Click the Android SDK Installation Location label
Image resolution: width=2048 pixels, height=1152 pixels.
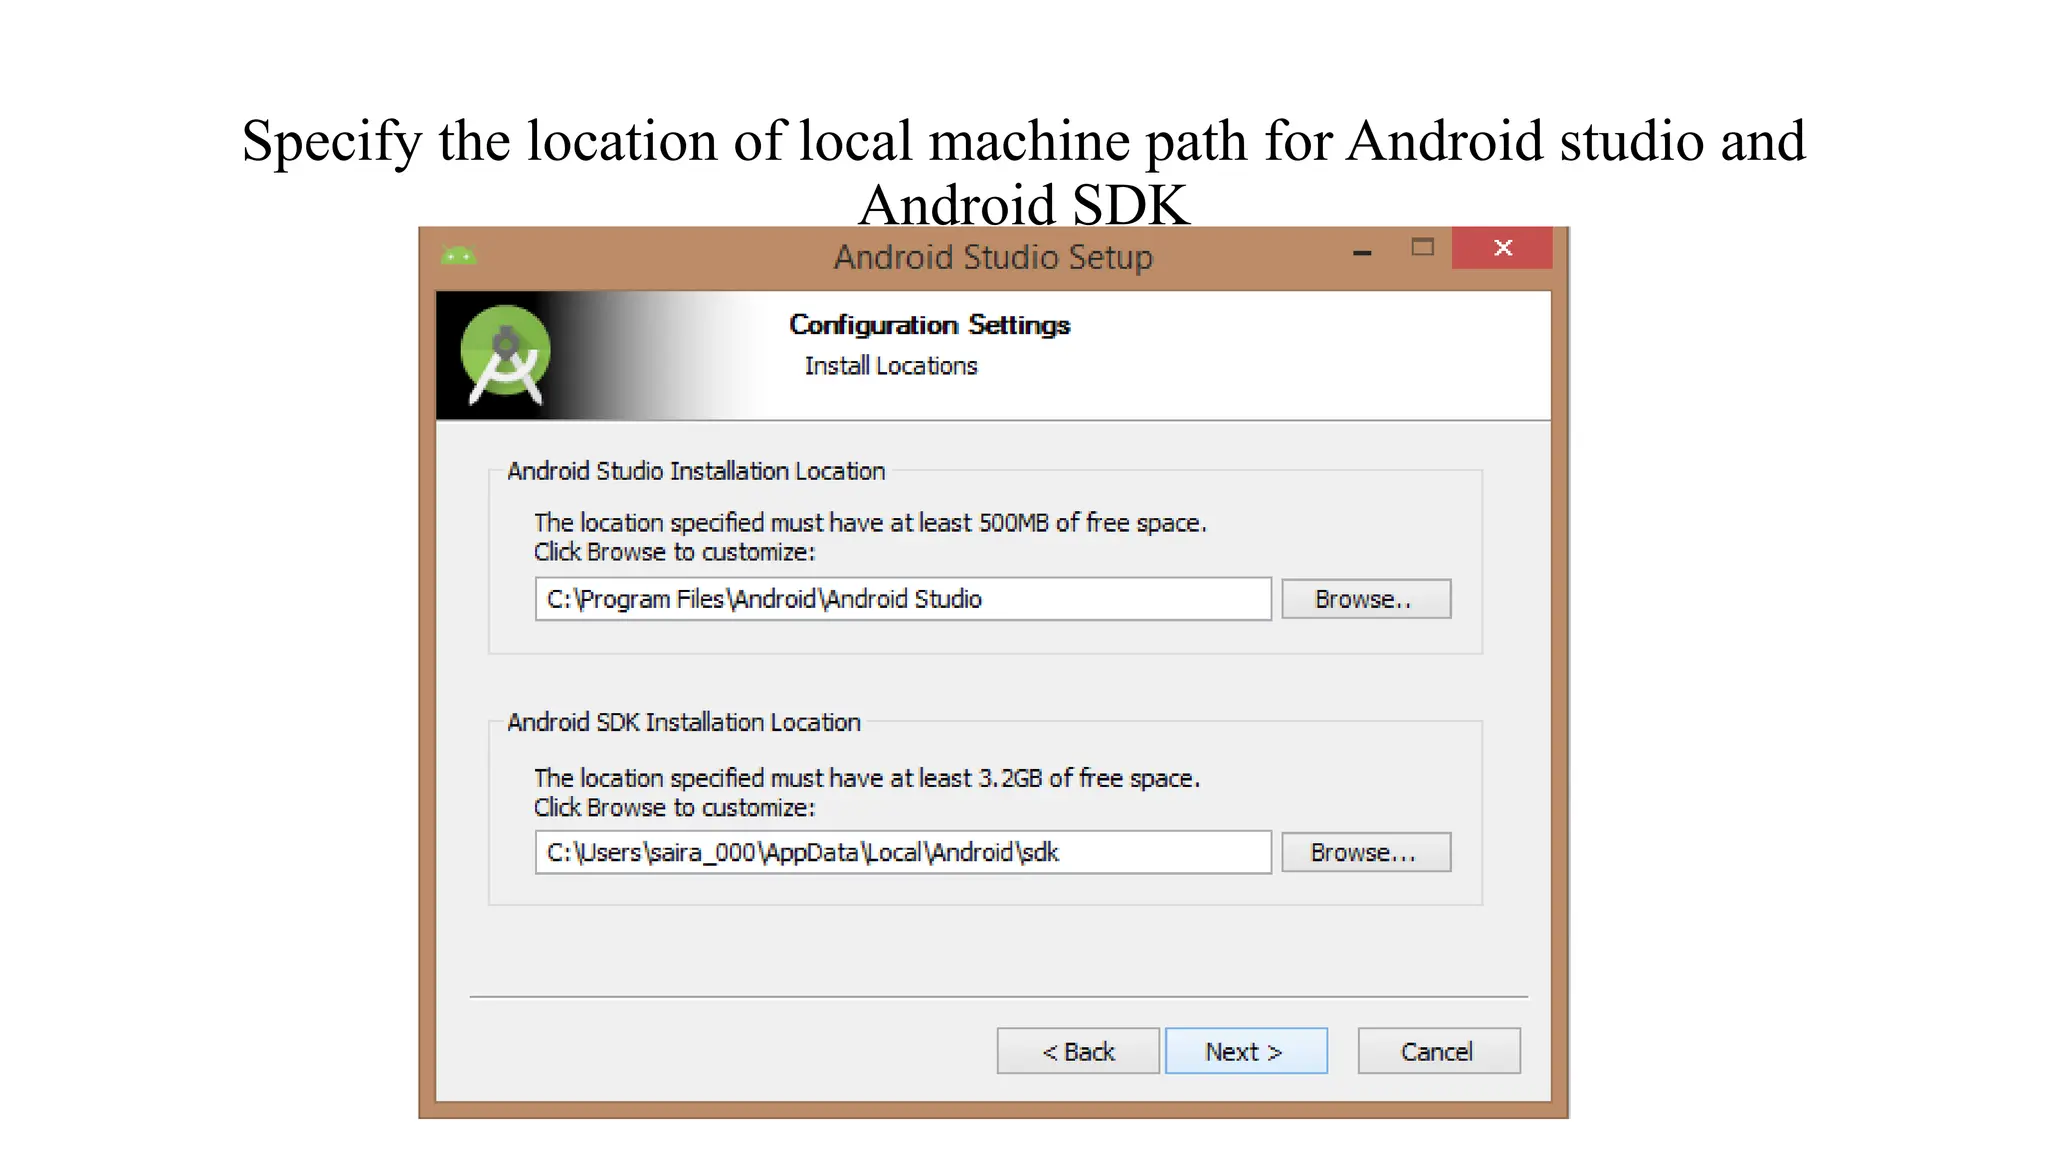coord(684,722)
